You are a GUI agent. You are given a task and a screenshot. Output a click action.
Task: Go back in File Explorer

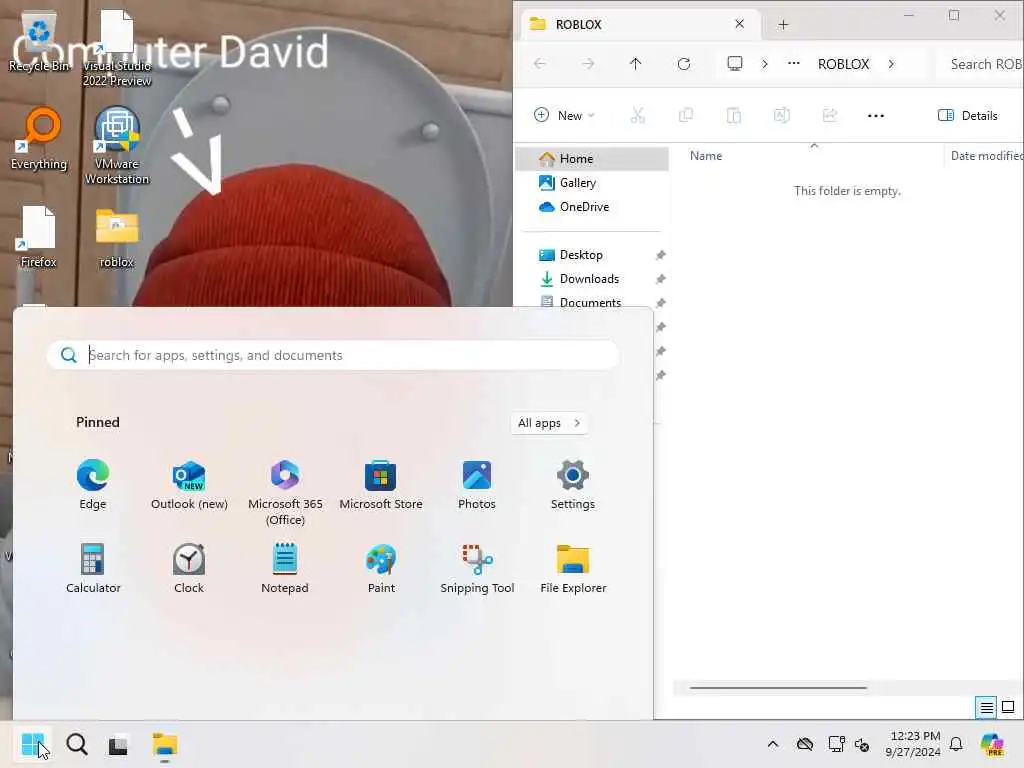click(539, 64)
